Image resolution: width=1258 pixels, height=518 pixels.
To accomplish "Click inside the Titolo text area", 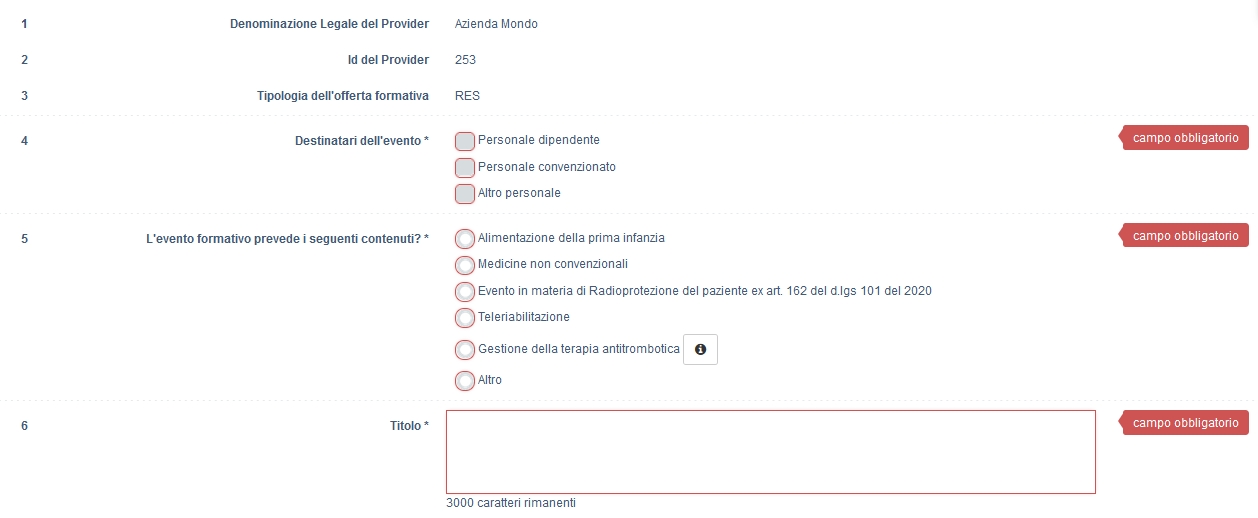I will click(x=770, y=452).
